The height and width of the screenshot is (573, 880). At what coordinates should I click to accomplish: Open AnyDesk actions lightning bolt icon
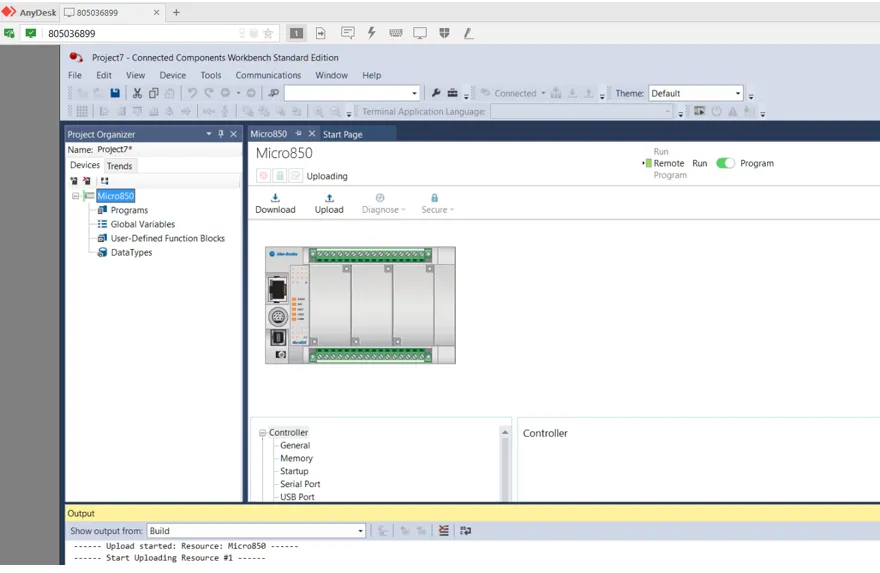click(x=371, y=33)
